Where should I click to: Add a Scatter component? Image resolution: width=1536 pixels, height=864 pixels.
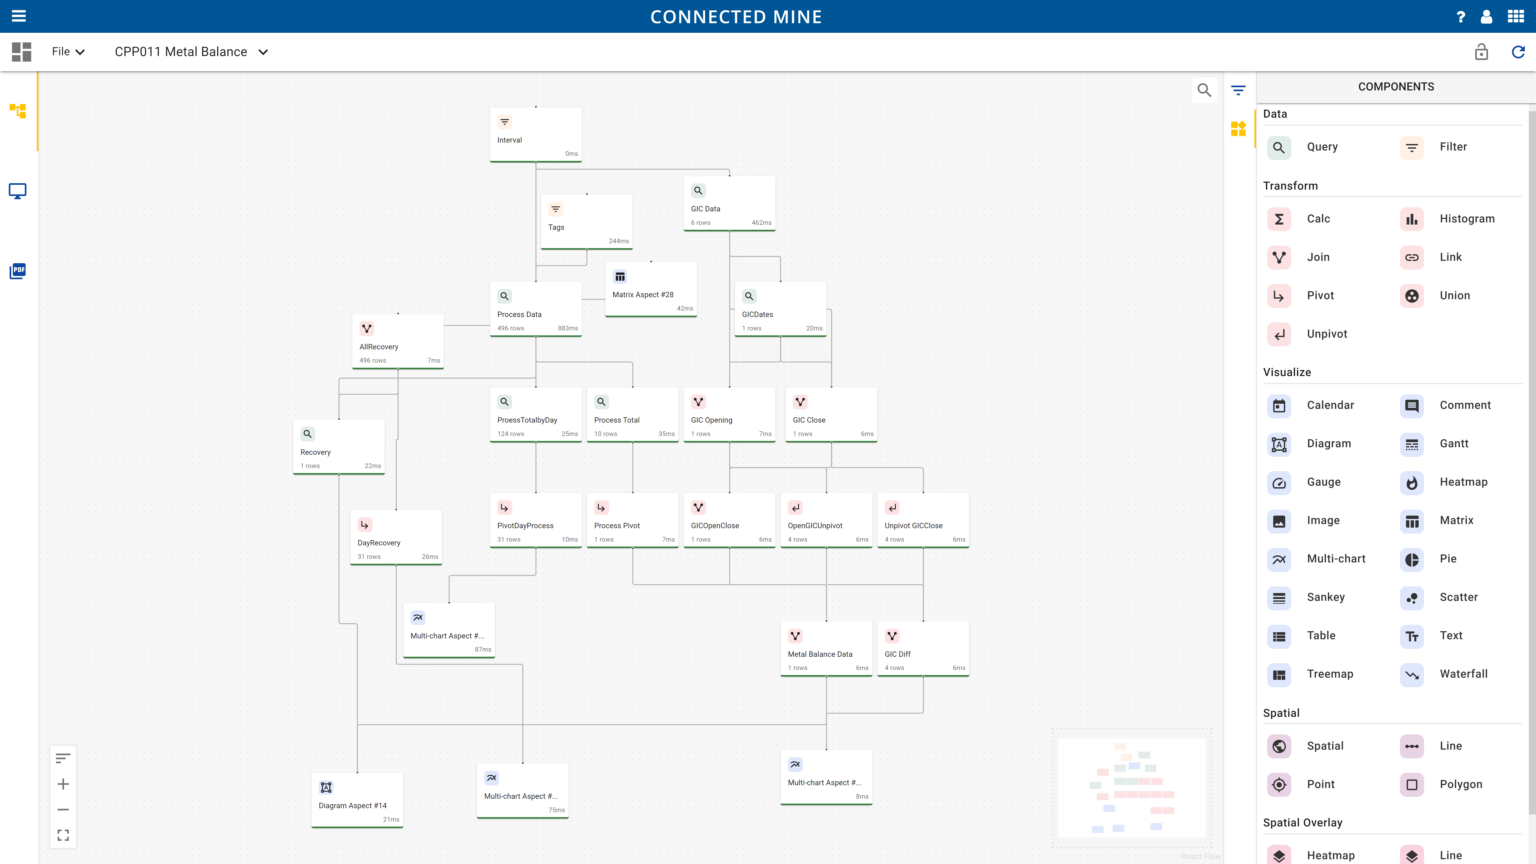(1458, 597)
